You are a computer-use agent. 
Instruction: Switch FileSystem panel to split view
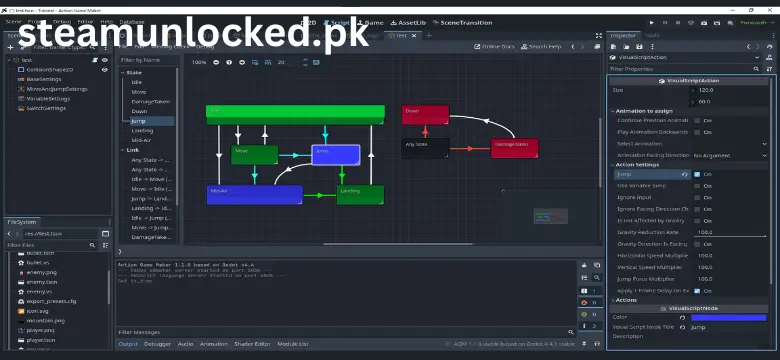tap(105, 234)
